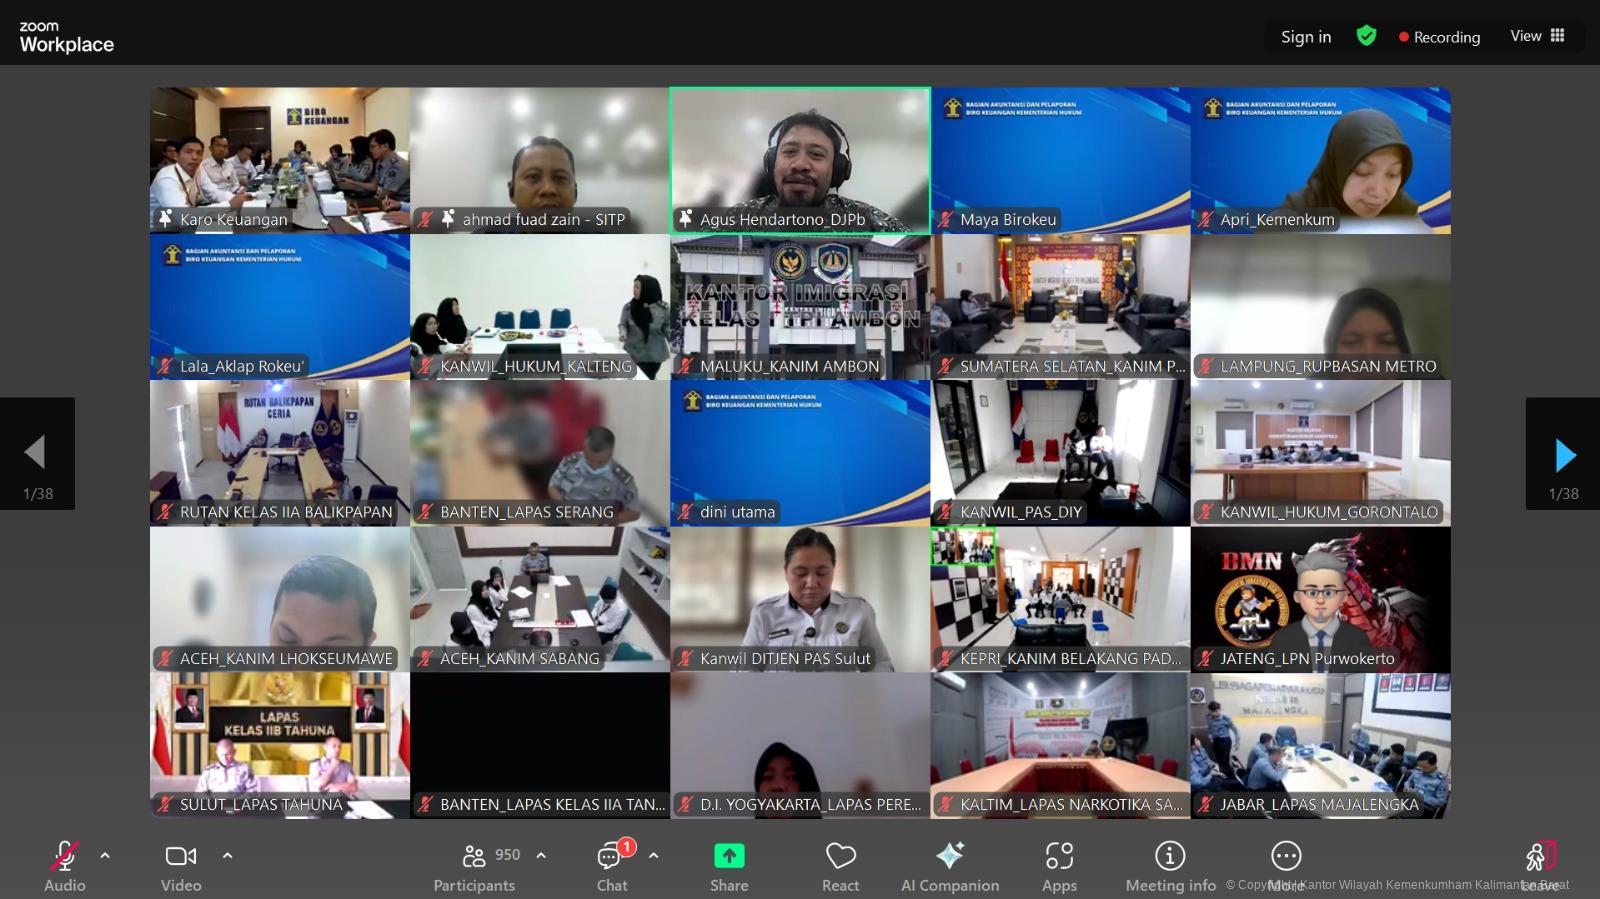Launch the AI Companion sparkle icon
This screenshot has height=899, width=1600.
tap(949, 856)
